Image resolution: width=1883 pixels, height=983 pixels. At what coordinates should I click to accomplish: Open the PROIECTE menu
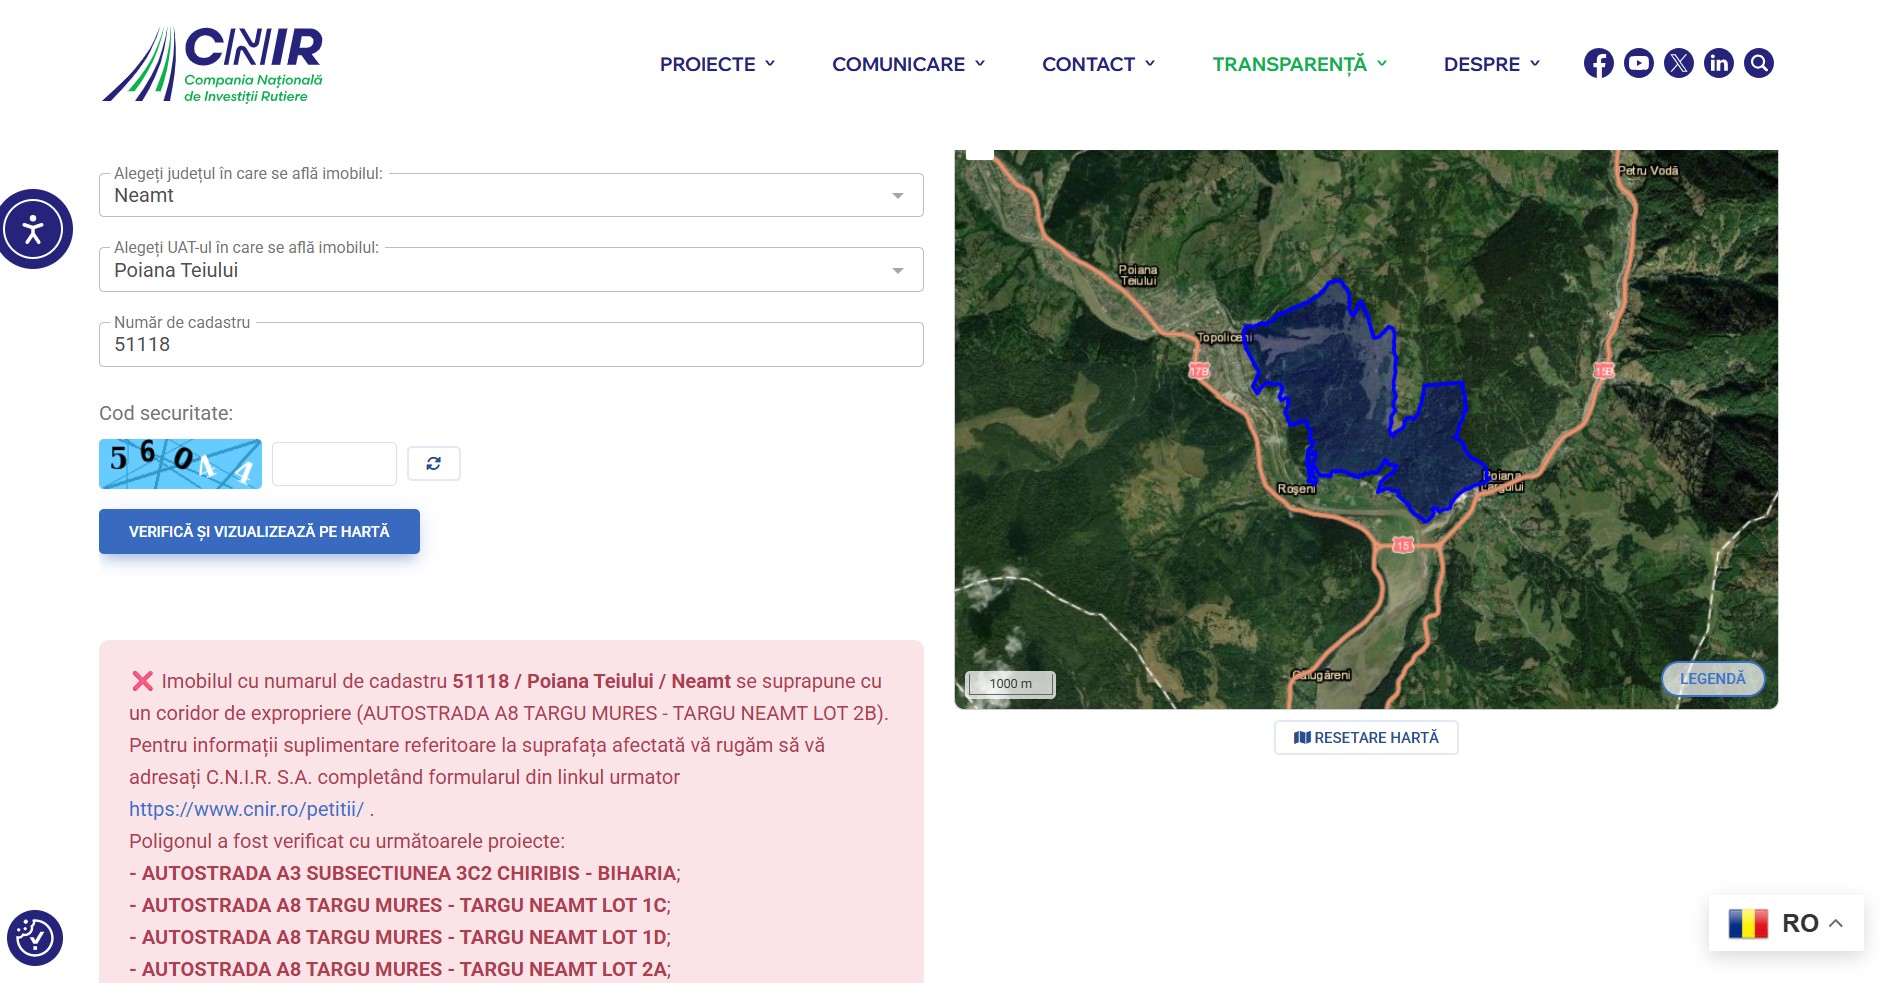coord(717,64)
